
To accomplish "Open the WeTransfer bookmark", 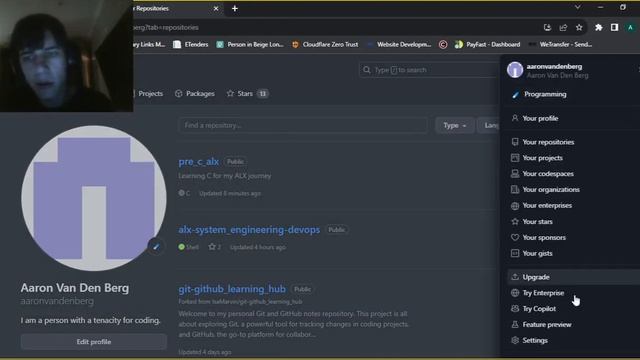I will pyautogui.click(x=560, y=44).
